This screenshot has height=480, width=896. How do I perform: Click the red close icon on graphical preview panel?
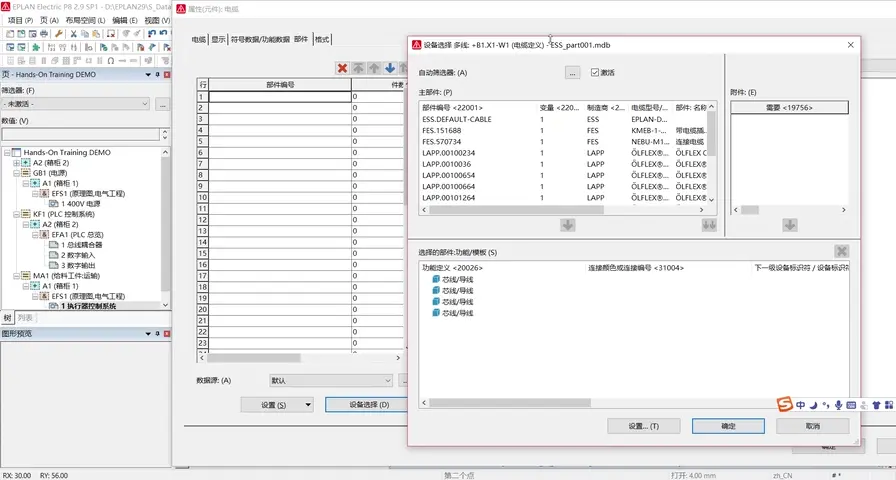(167, 334)
